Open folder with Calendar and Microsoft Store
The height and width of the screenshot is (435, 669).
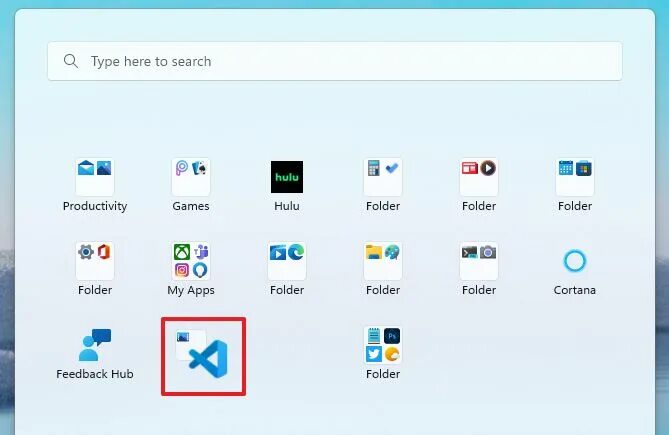[575, 177]
